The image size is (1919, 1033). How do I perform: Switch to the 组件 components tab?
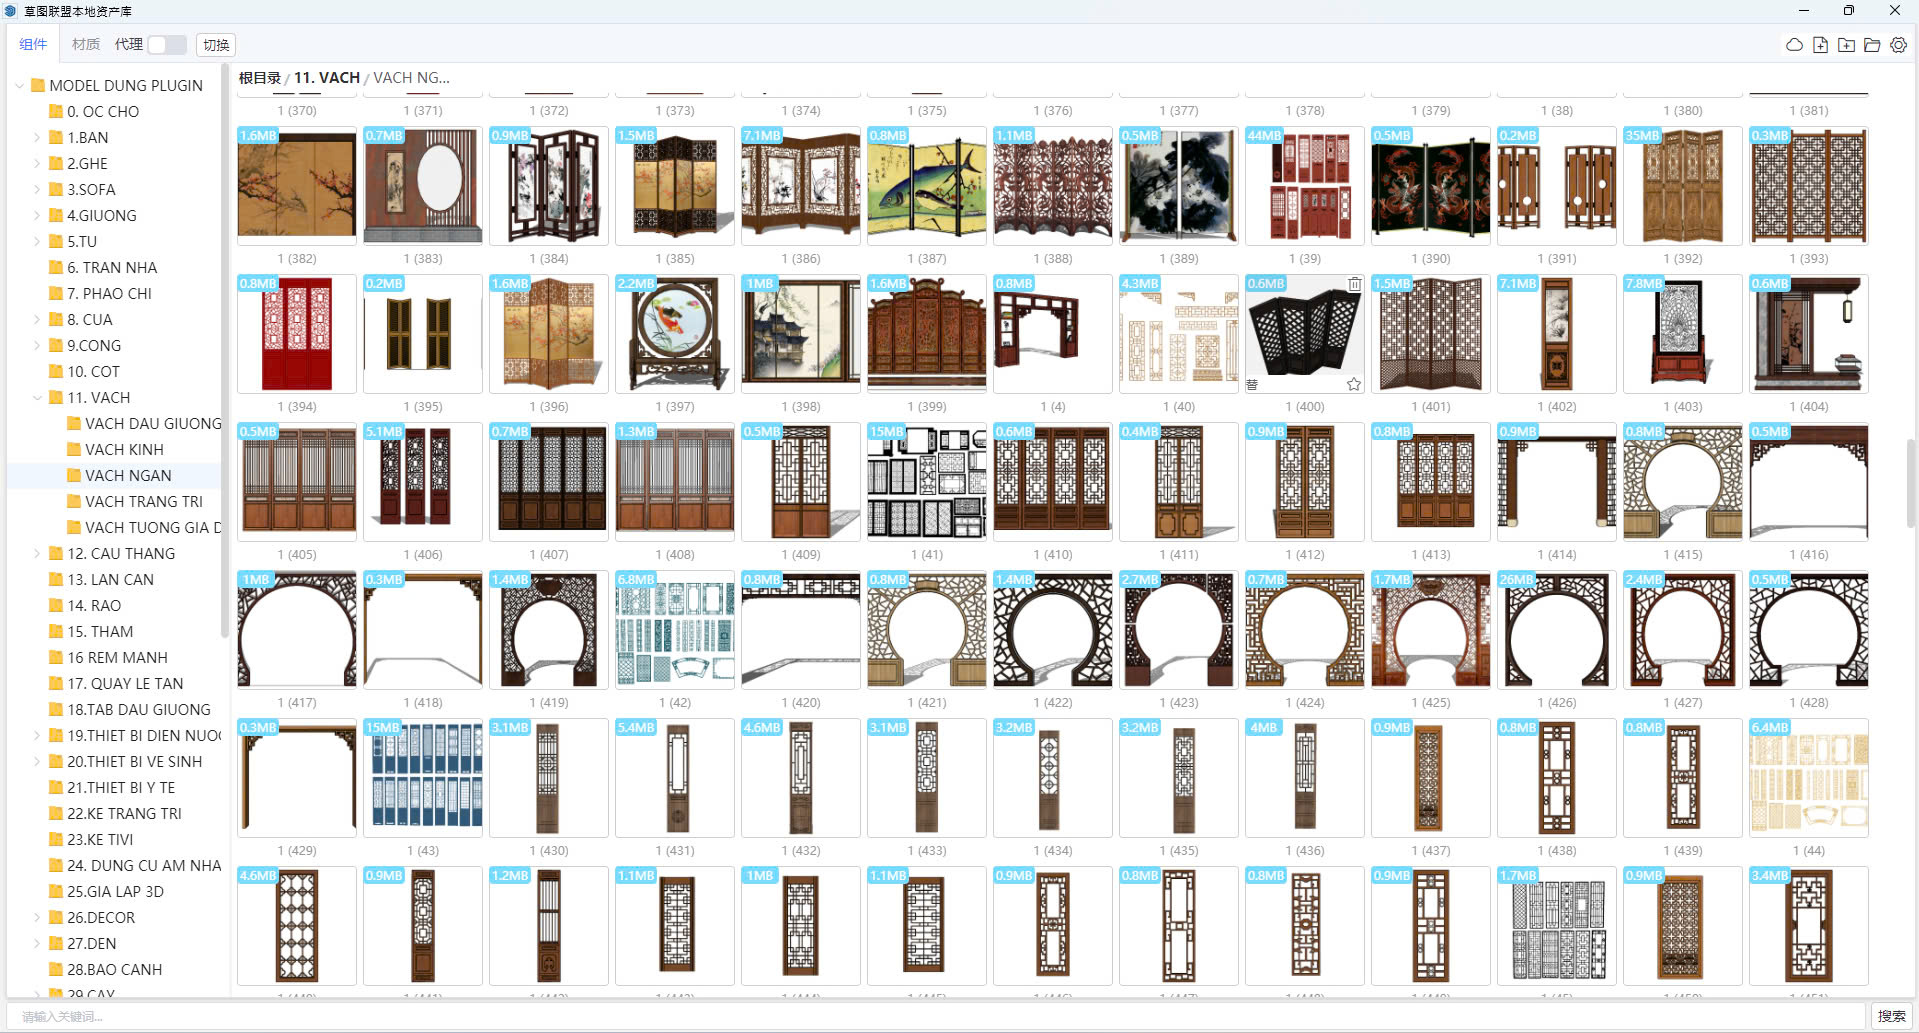33,45
